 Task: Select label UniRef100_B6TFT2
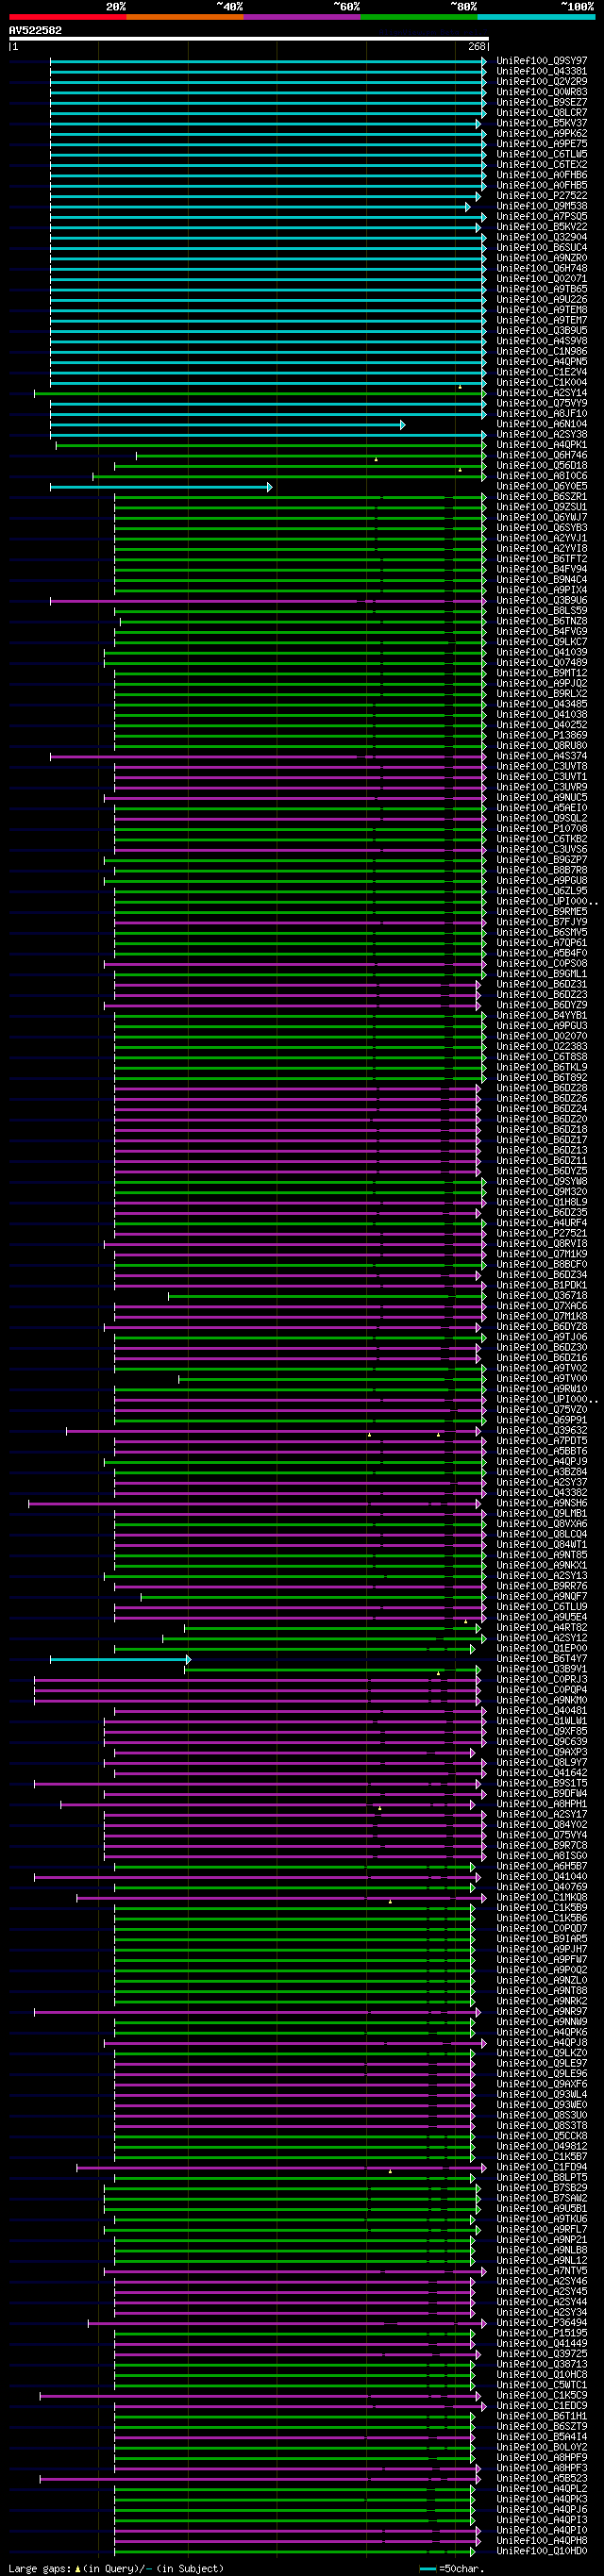coord(542,559)
